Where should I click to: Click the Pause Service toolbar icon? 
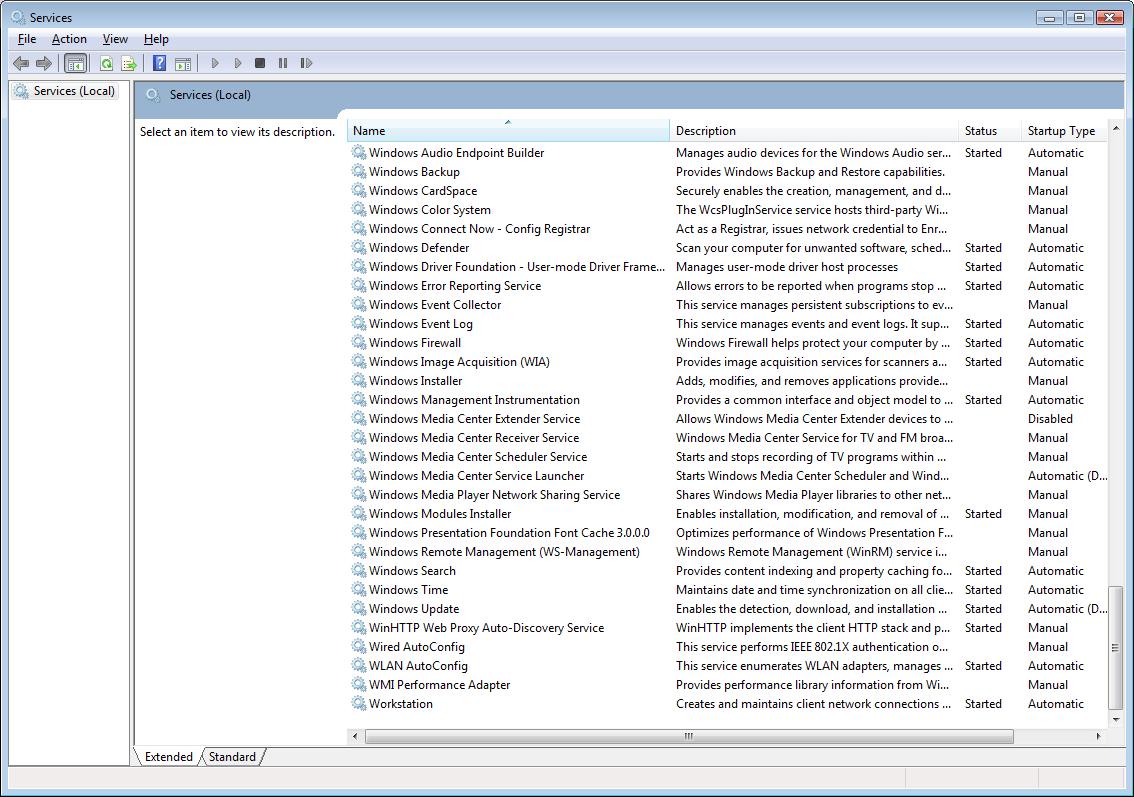[283, 64]
